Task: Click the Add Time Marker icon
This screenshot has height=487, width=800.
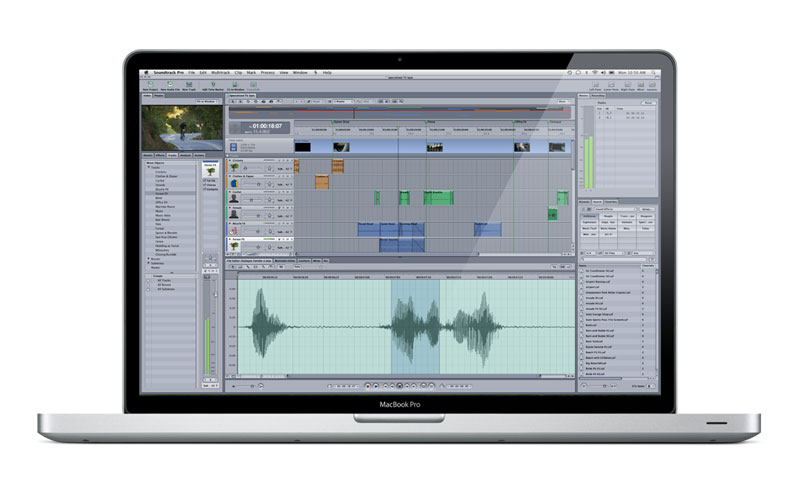Action: [215, 84]
